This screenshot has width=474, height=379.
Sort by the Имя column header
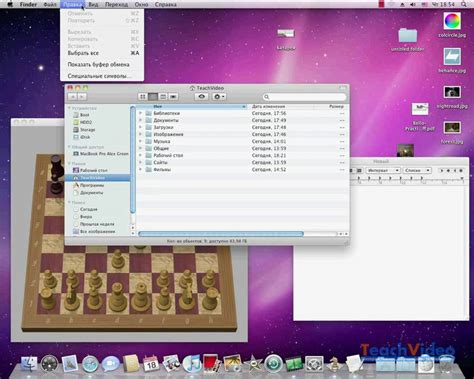[x=192, y=107]
